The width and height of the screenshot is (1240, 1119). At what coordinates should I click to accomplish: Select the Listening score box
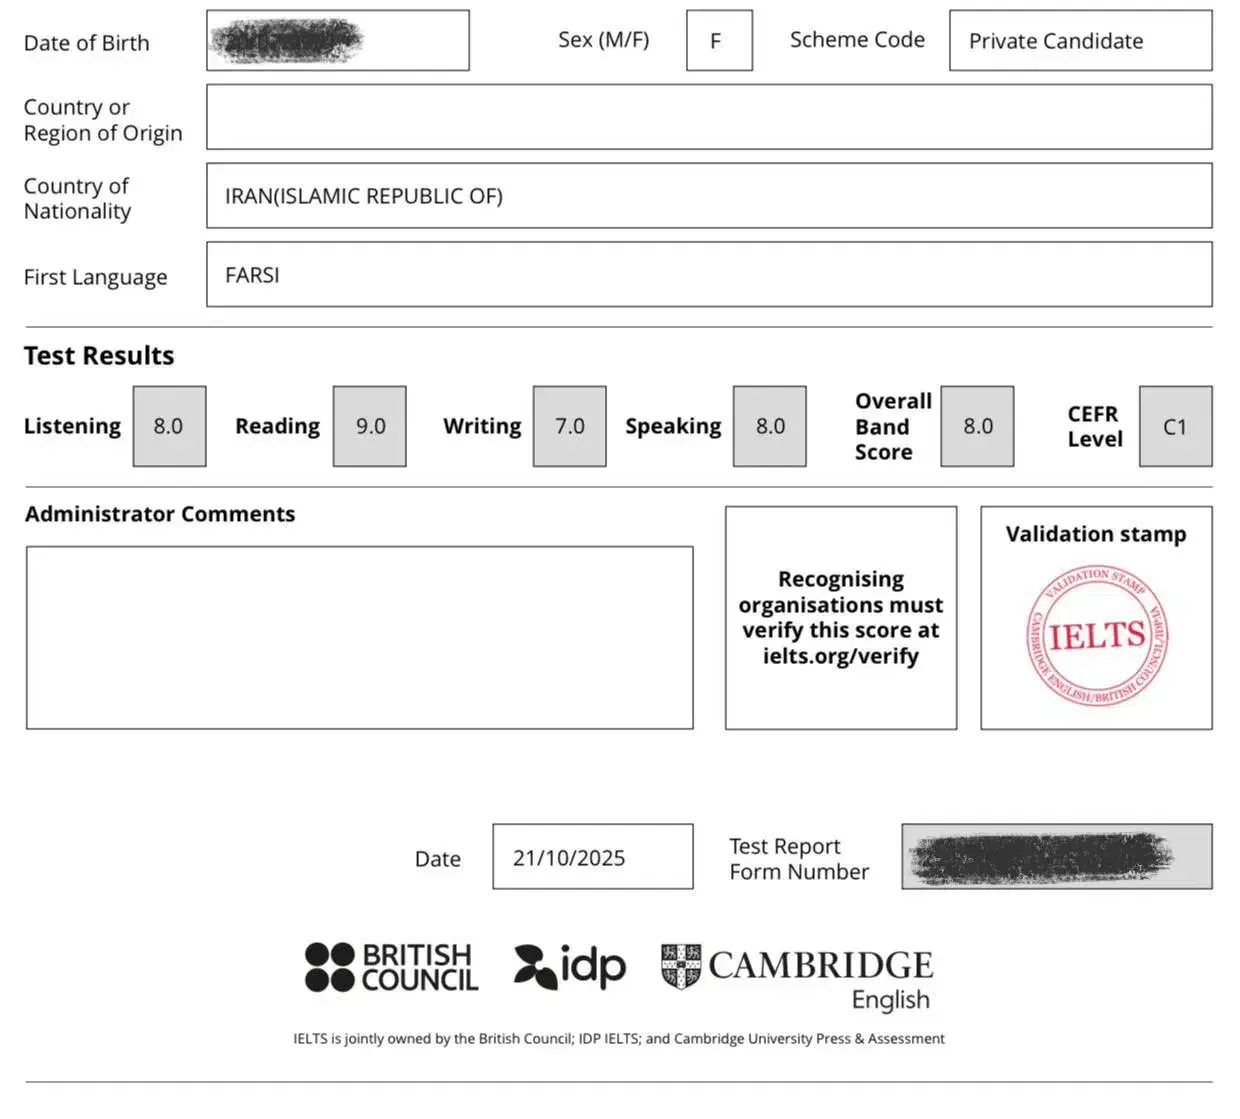click(169, 427)
